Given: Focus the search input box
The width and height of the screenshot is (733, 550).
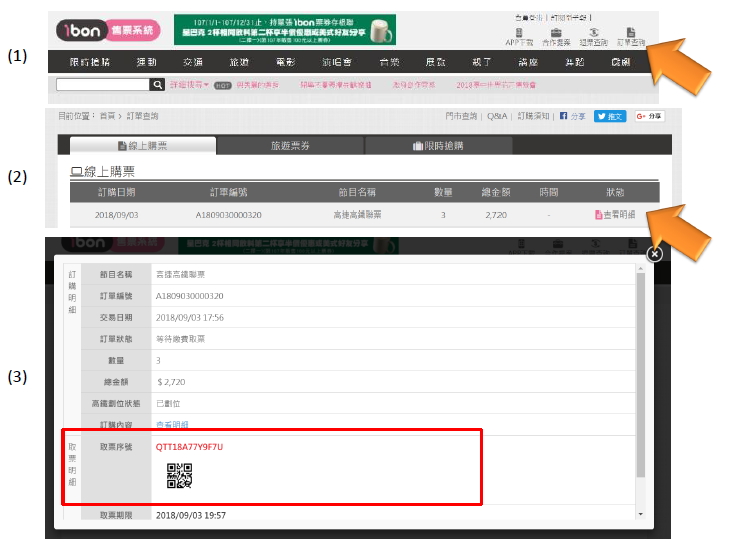Looking at the screenshot, I should pos(103,85).
